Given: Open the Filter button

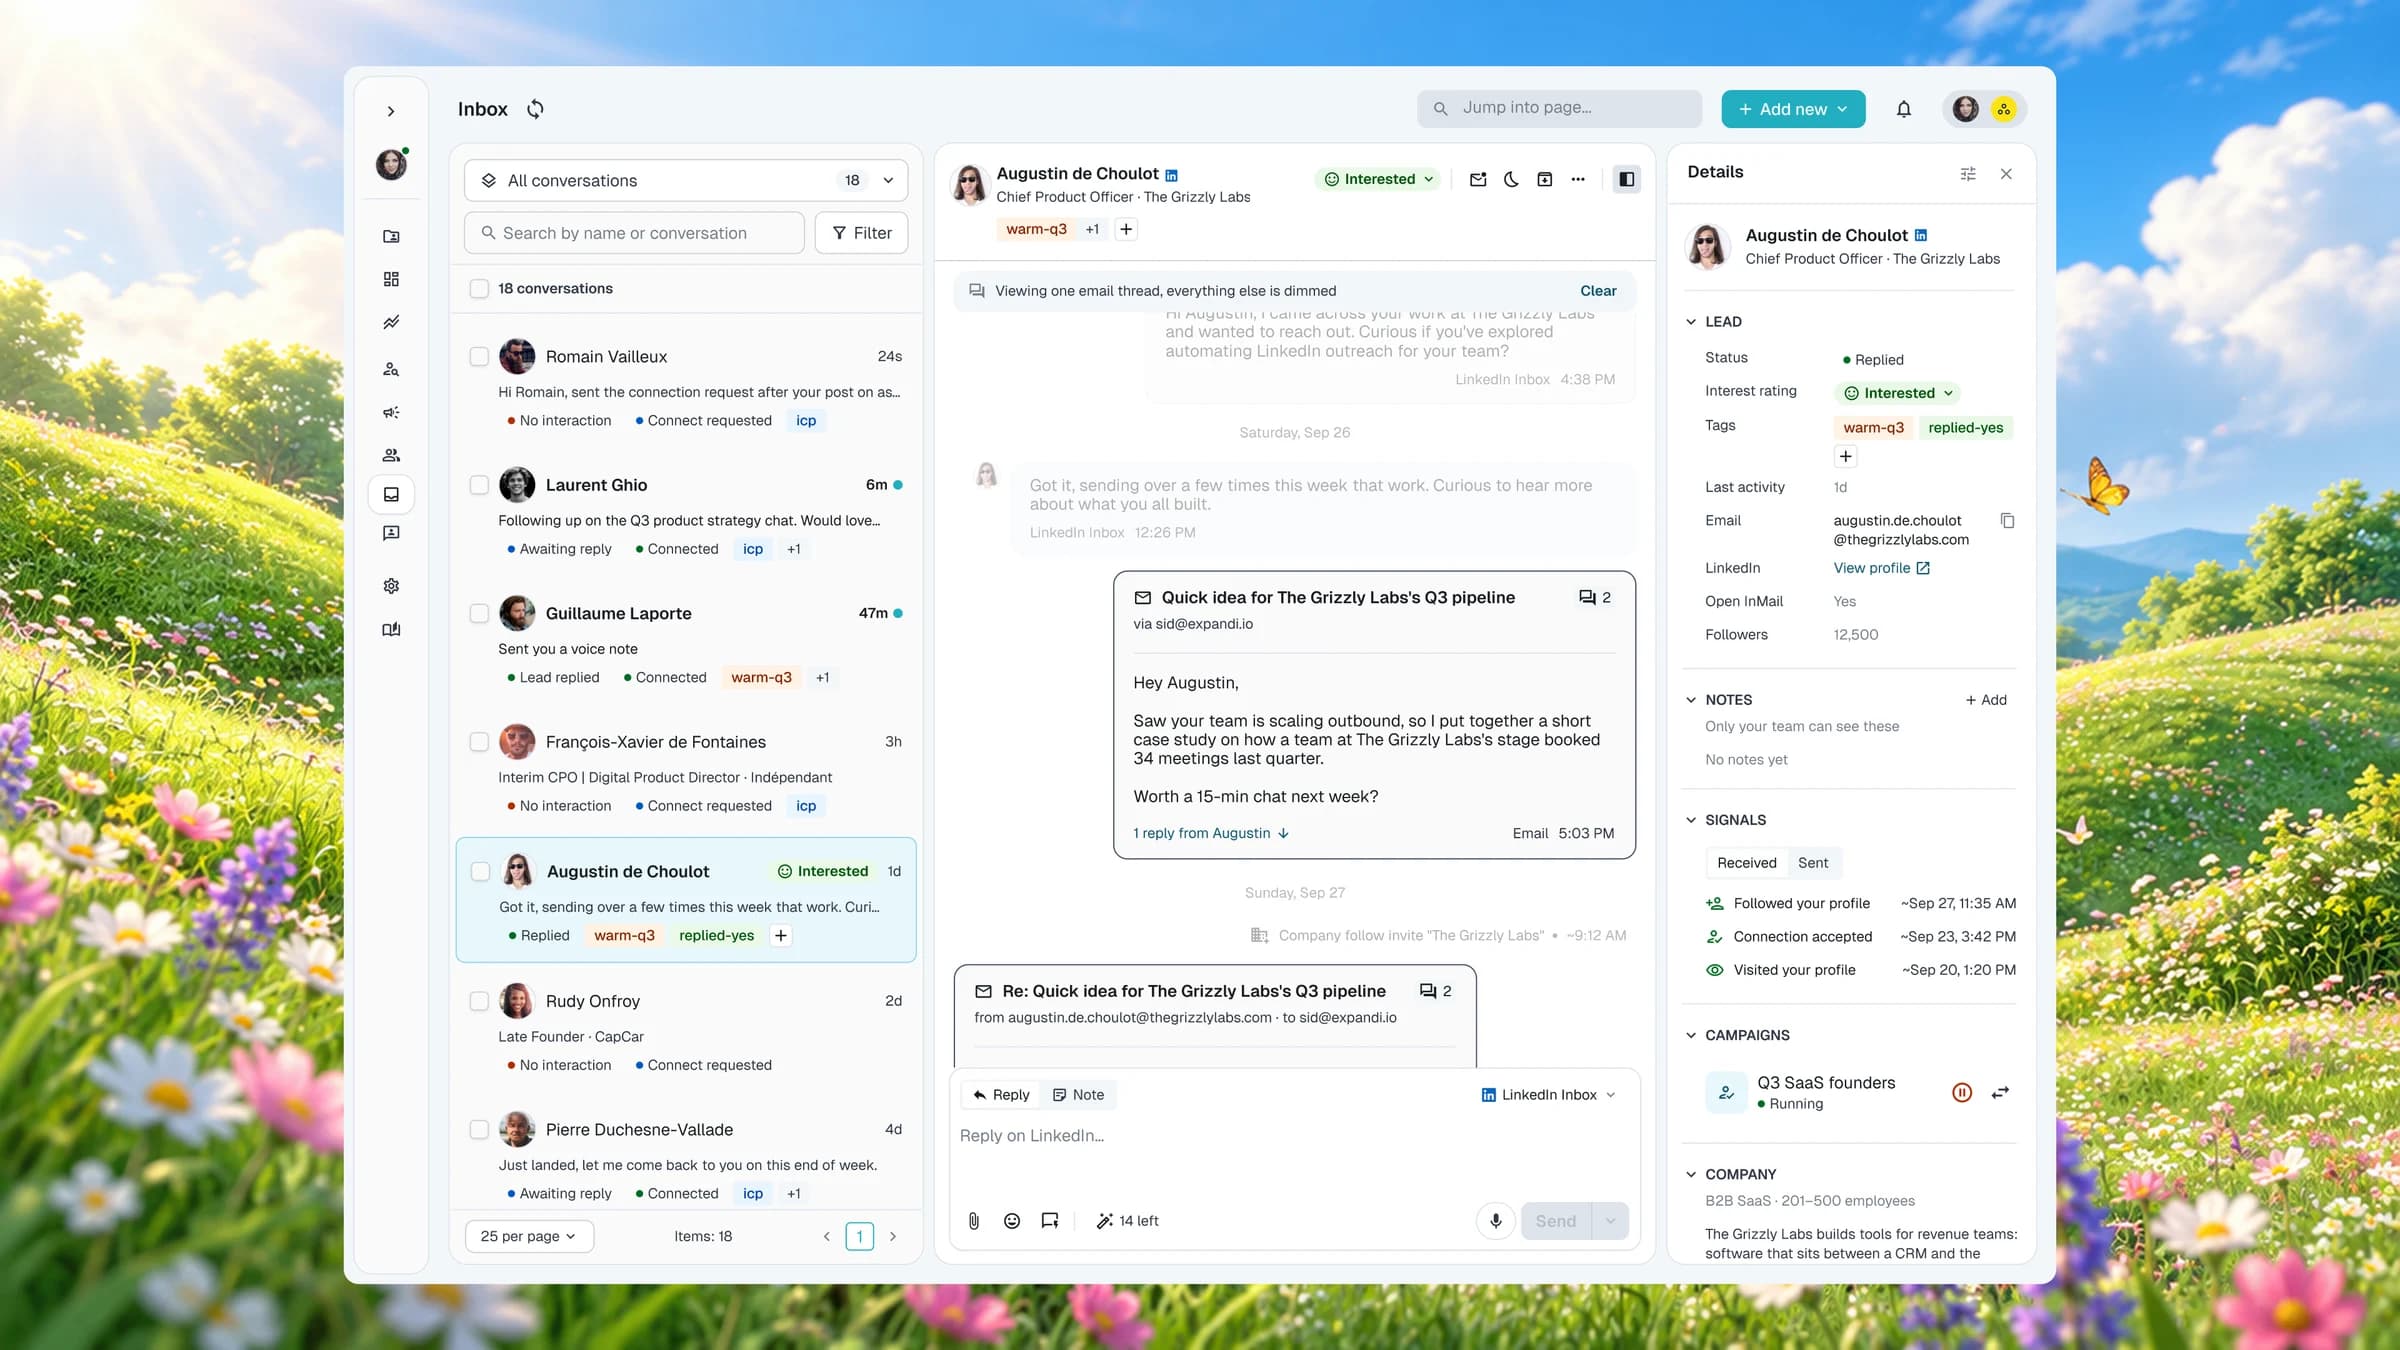Looking at the screenshot, I should click(861, 233).
